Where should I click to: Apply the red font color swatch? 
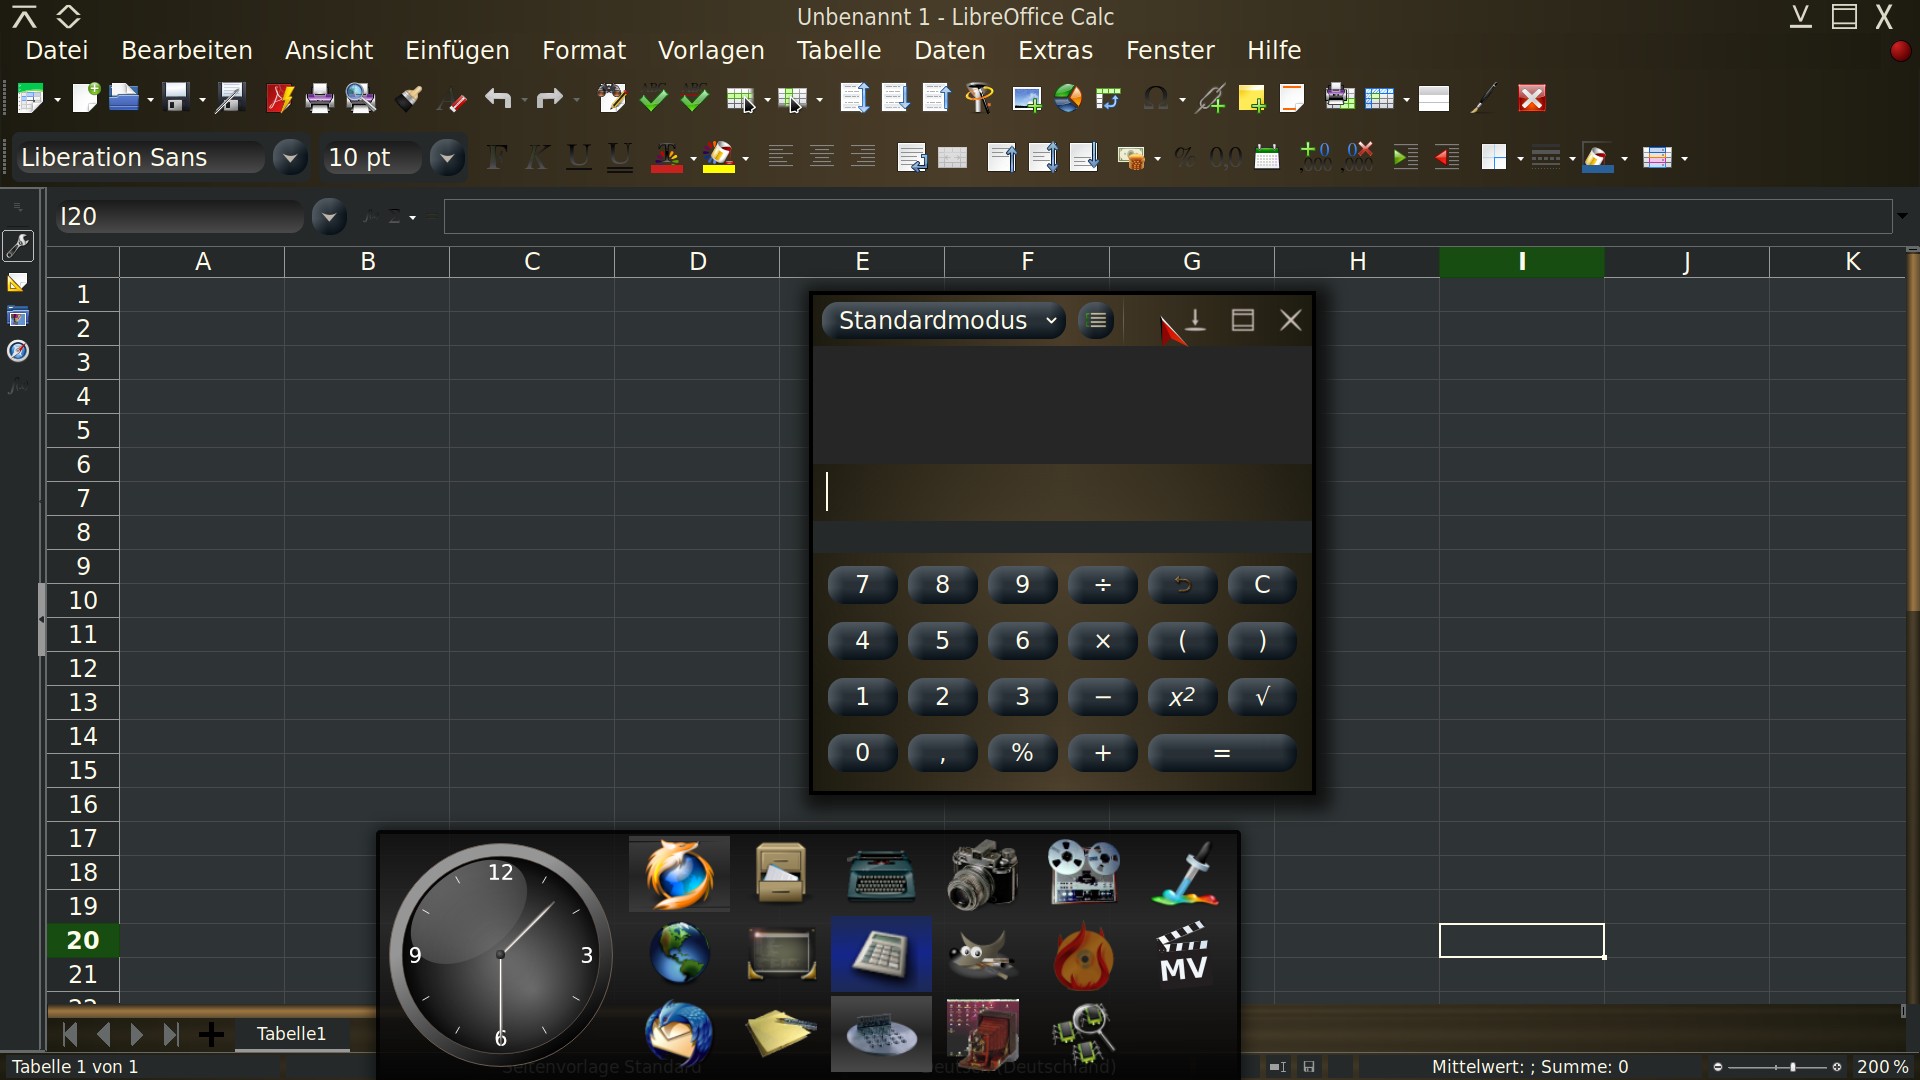667,158
